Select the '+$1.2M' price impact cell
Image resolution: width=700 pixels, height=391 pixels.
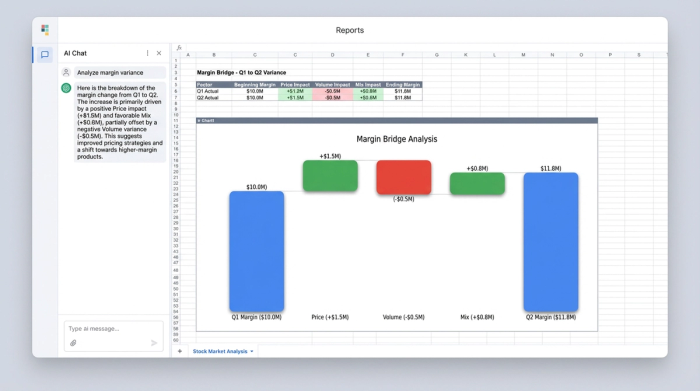click(295, 91)
